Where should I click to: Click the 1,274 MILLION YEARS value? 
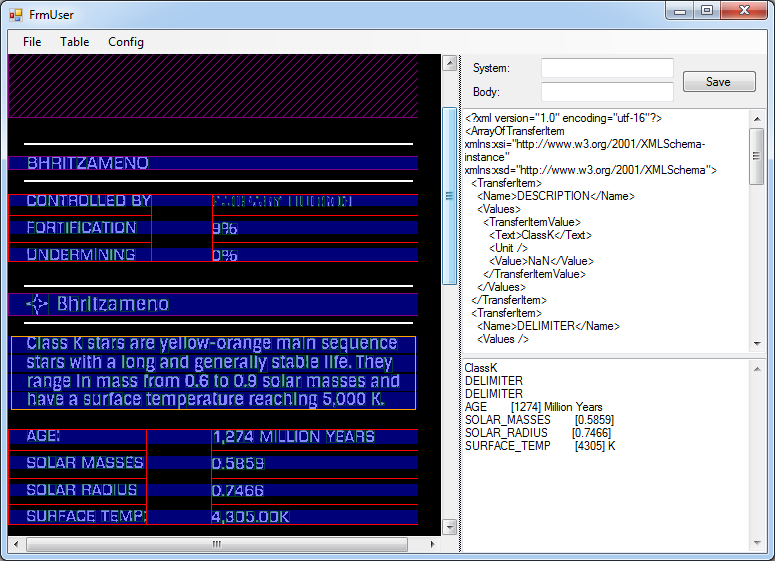[x=294, y=436]
